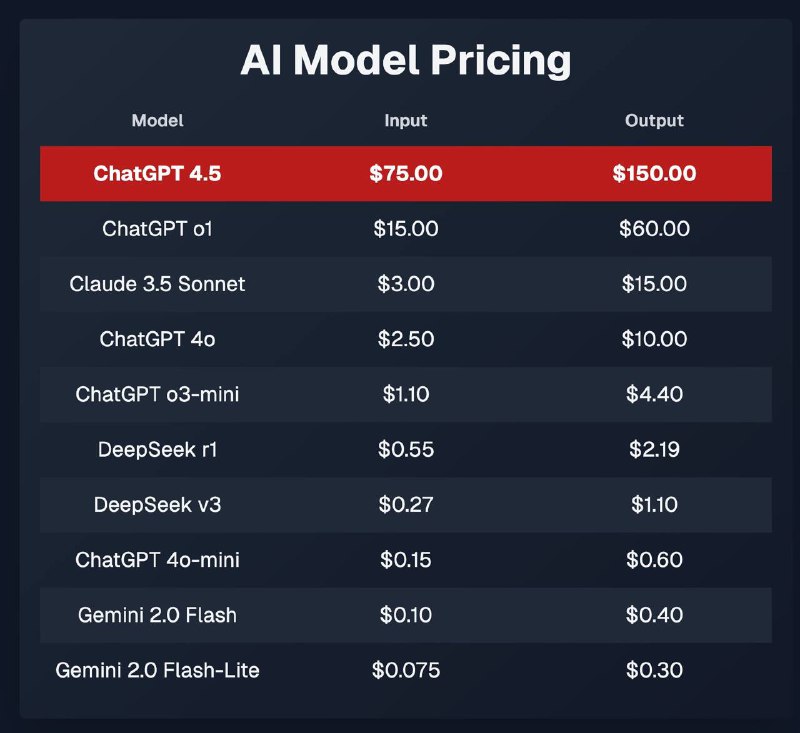The image size is (800, 733).
Task: Click the highlighted ChatGPT 4.5 row name
Action: coord(157,173)
